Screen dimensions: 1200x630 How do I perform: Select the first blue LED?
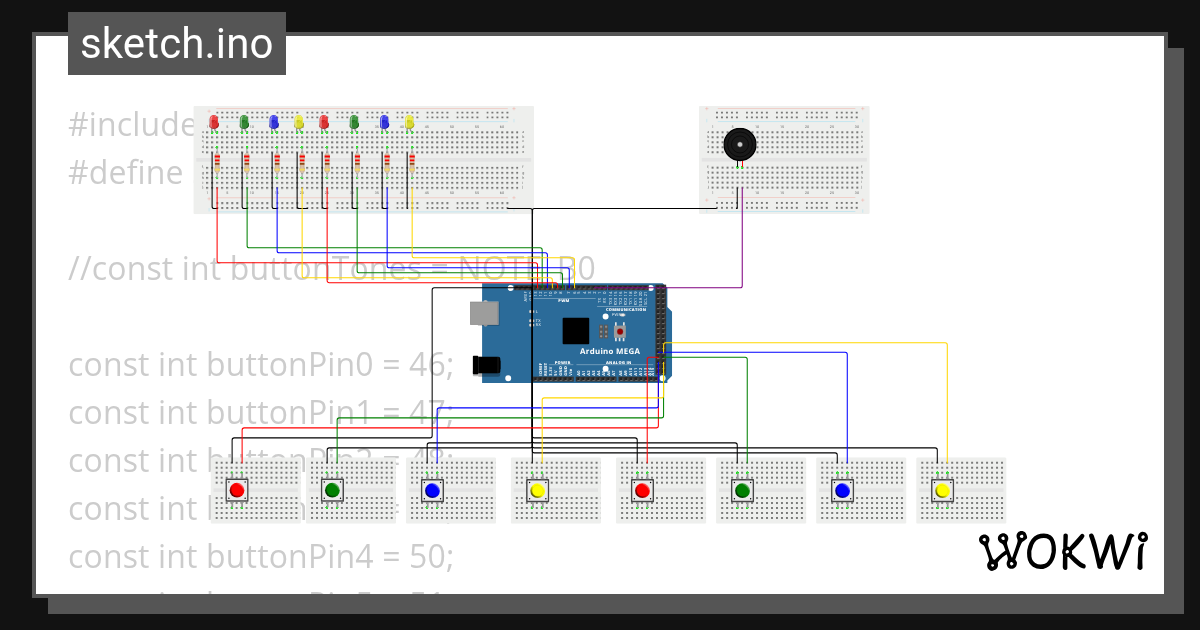tap(274, 122)
